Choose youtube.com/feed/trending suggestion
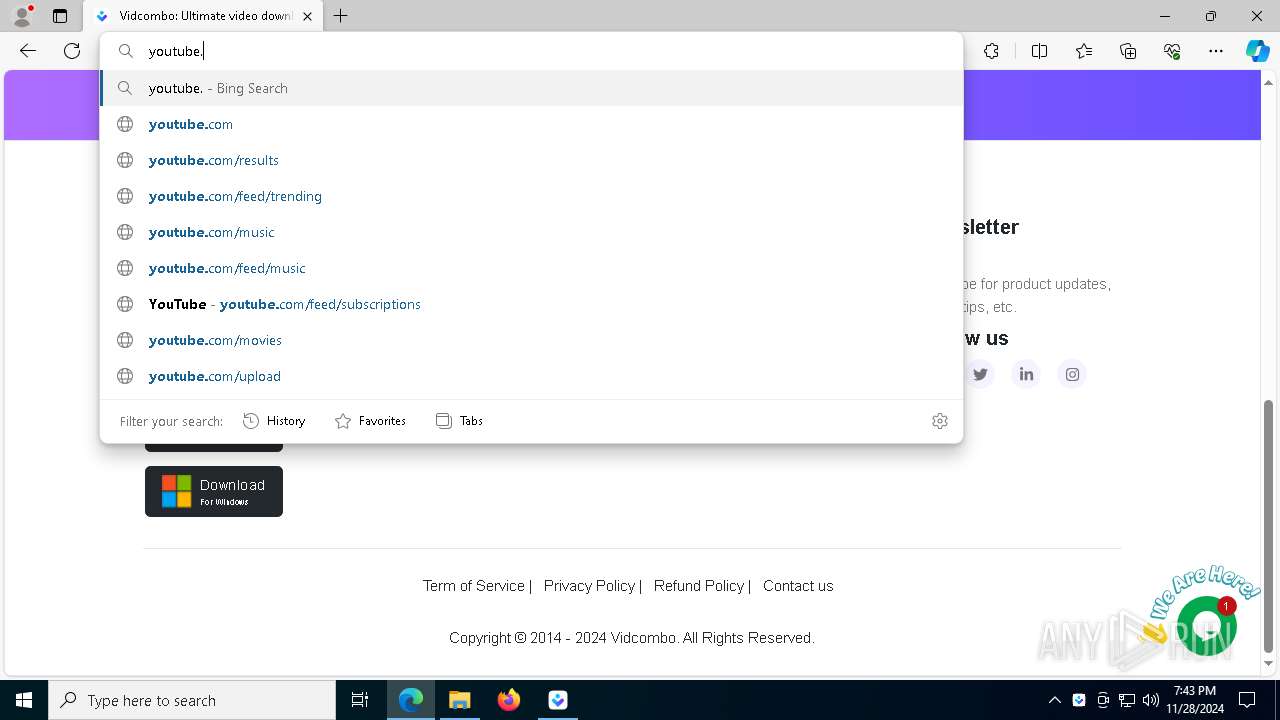 531,196
